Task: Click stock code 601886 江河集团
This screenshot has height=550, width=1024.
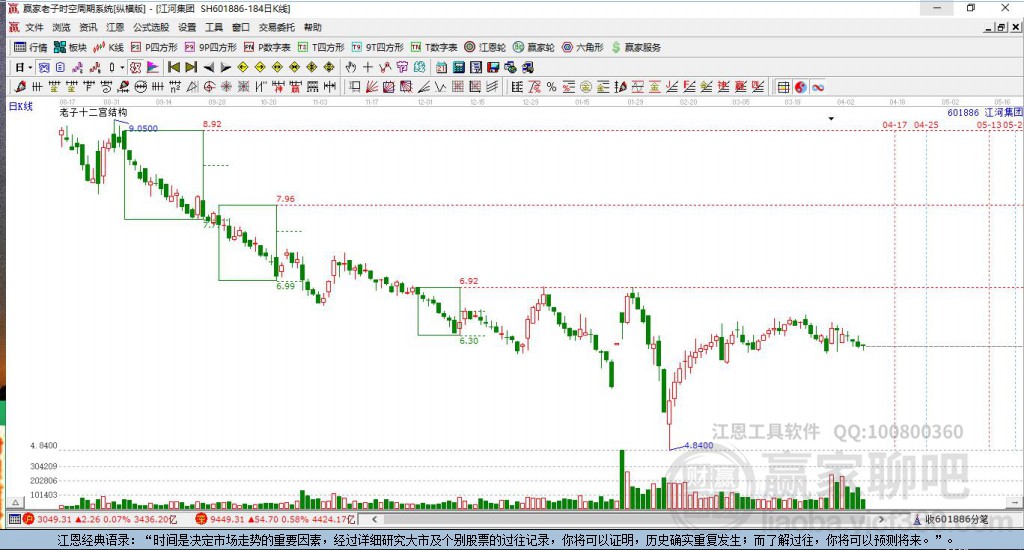Action: tap(985, 113)
